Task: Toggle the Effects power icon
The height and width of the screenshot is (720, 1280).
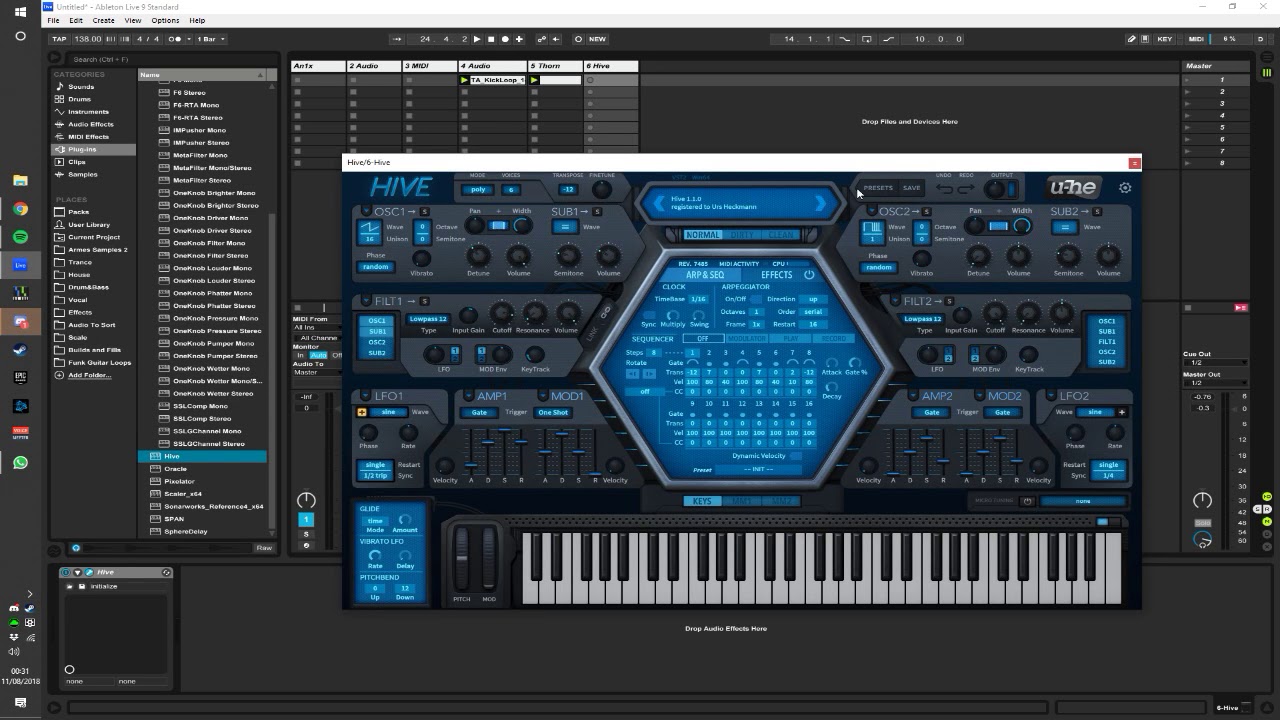Action: 809,275
